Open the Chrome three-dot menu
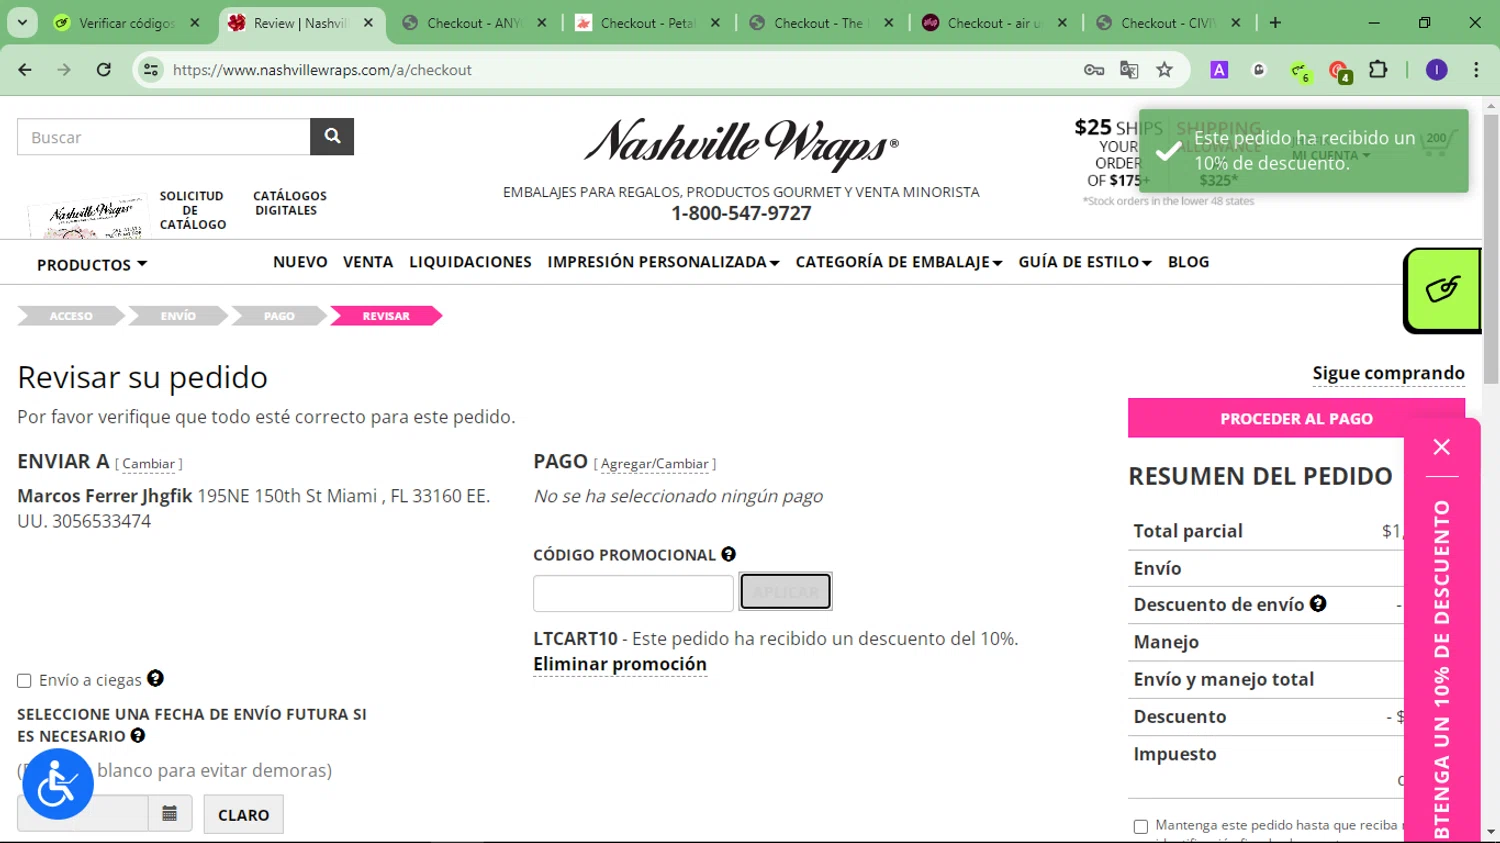This screenshot has height=843, width=1500. (x=1476, y=70)
